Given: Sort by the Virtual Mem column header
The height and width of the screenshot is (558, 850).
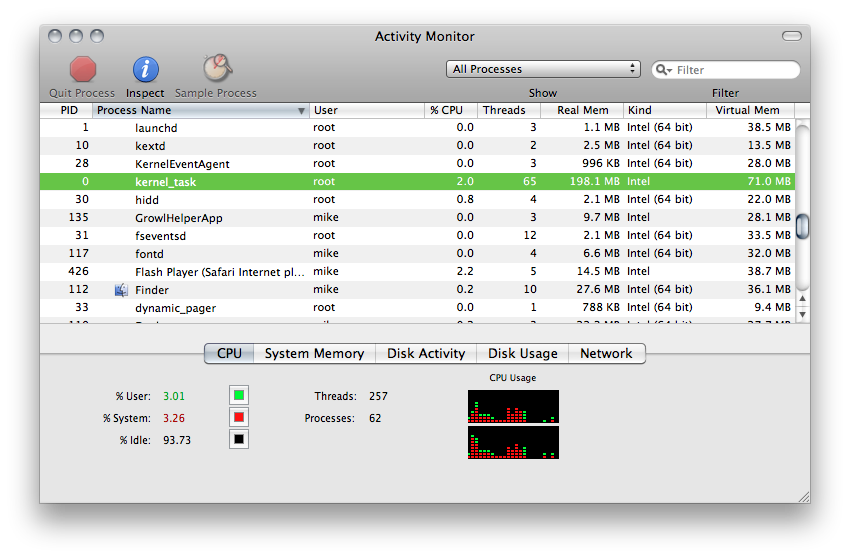Looking at the screenshot, I should 751,110.
